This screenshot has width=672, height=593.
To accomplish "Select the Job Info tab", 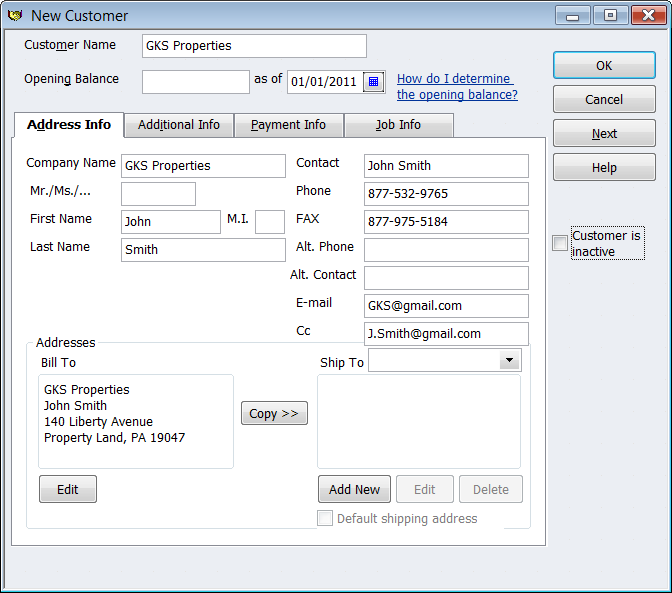I will point(398,125).
